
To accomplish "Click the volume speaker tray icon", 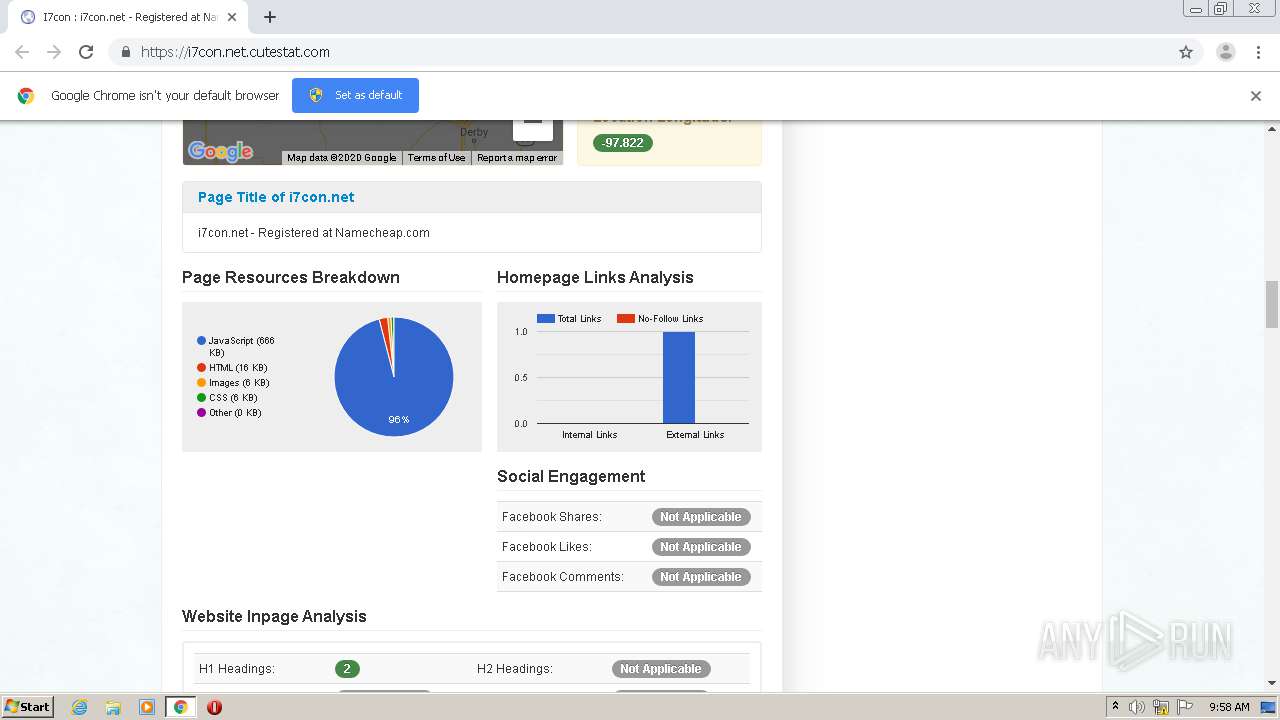I will tap(1137, 707).
